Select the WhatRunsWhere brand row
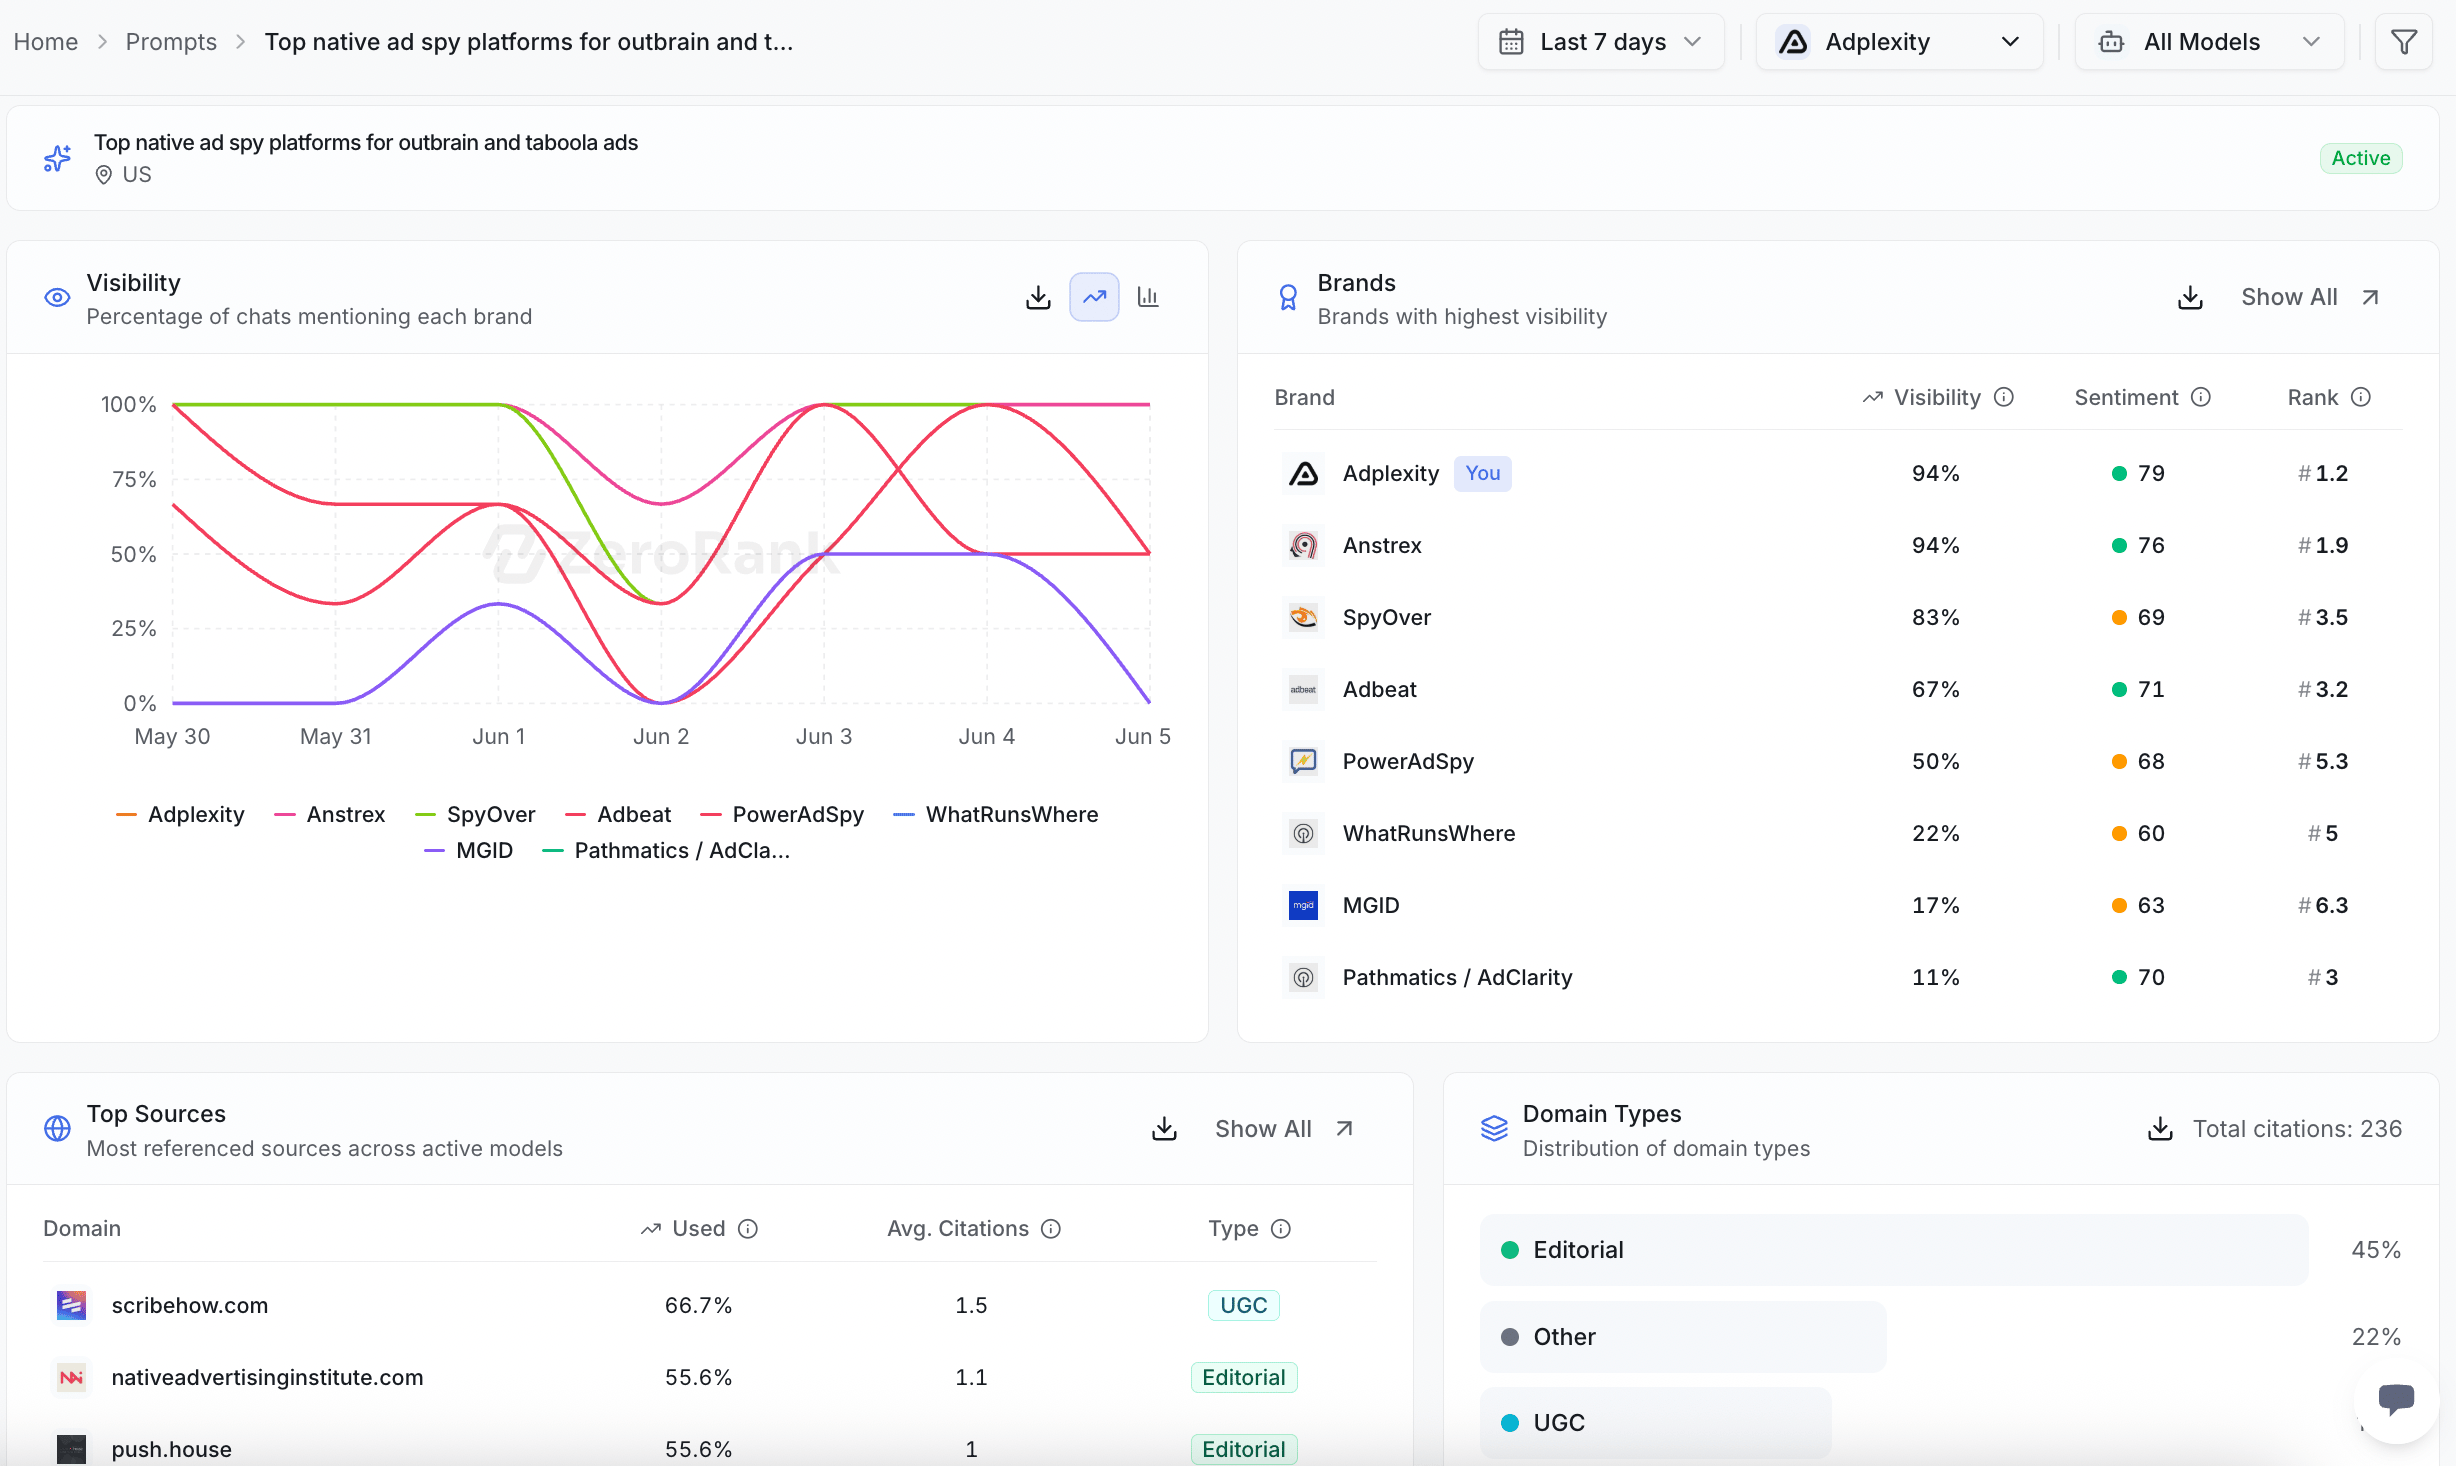 pyautogui.click(x=1838, y=834)
